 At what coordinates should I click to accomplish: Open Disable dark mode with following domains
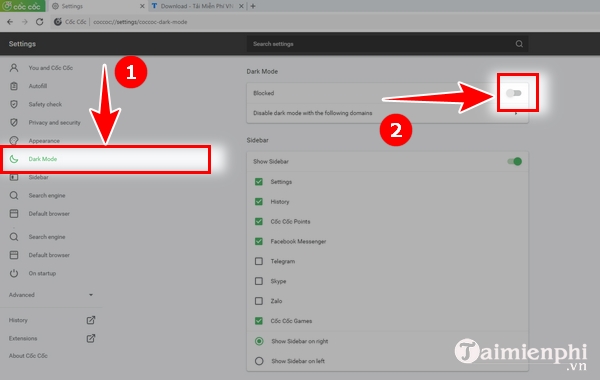pyautogui.click(x=387, y=113)
